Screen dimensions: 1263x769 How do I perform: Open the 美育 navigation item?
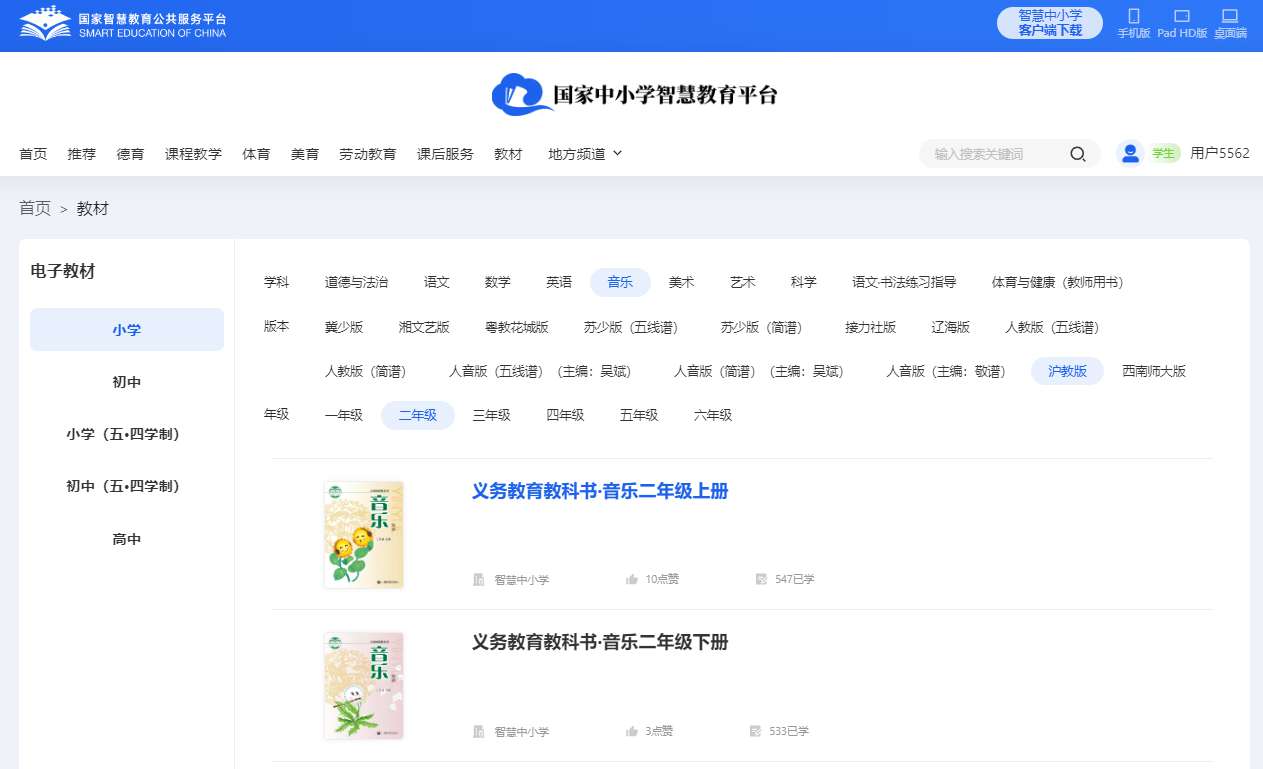(x=305, y=154)
